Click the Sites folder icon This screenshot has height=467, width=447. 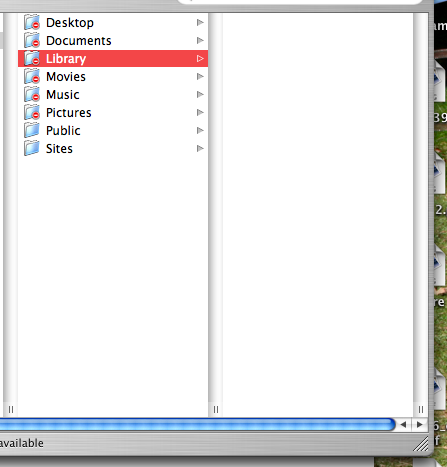click(32, 148)
